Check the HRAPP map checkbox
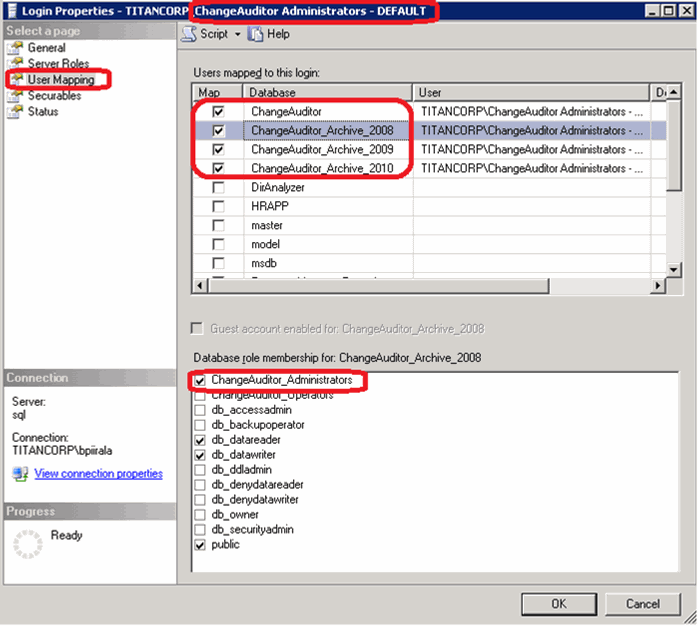Viewport: 698px width, 626px height. click(x=218, y=206)
